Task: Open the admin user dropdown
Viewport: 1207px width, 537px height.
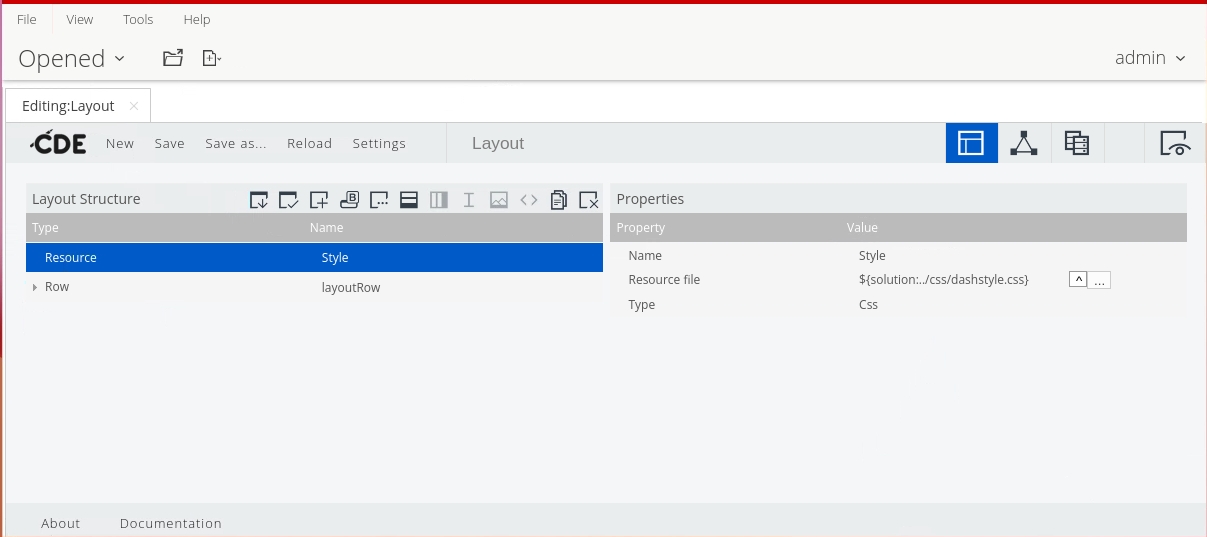Action: pyautogui.click(x=1150, y=58)
